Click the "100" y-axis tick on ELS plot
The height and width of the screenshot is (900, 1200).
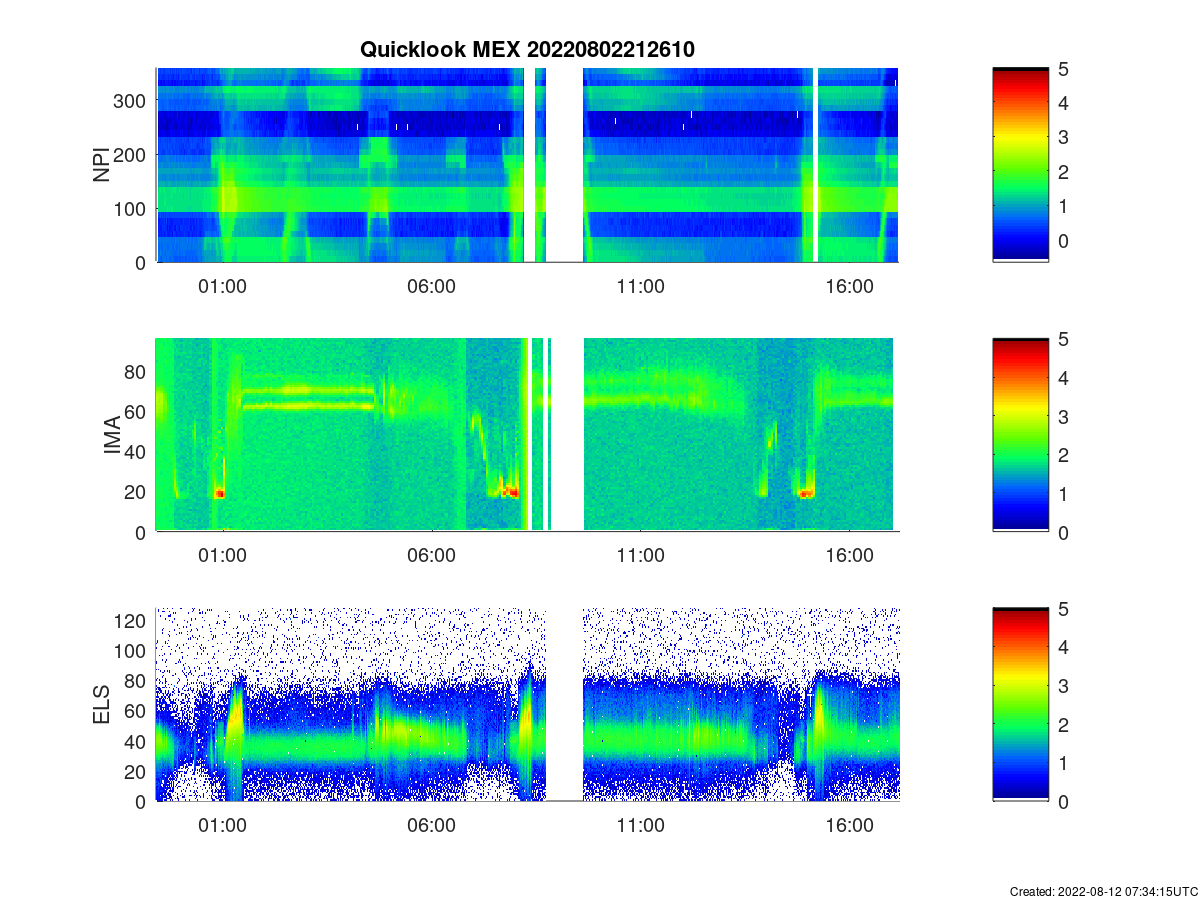click(132, 650)
